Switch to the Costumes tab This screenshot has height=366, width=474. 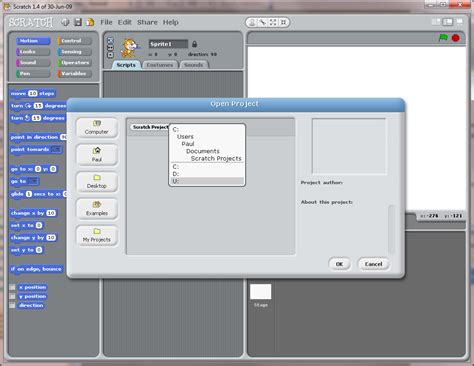coord(160,65)
